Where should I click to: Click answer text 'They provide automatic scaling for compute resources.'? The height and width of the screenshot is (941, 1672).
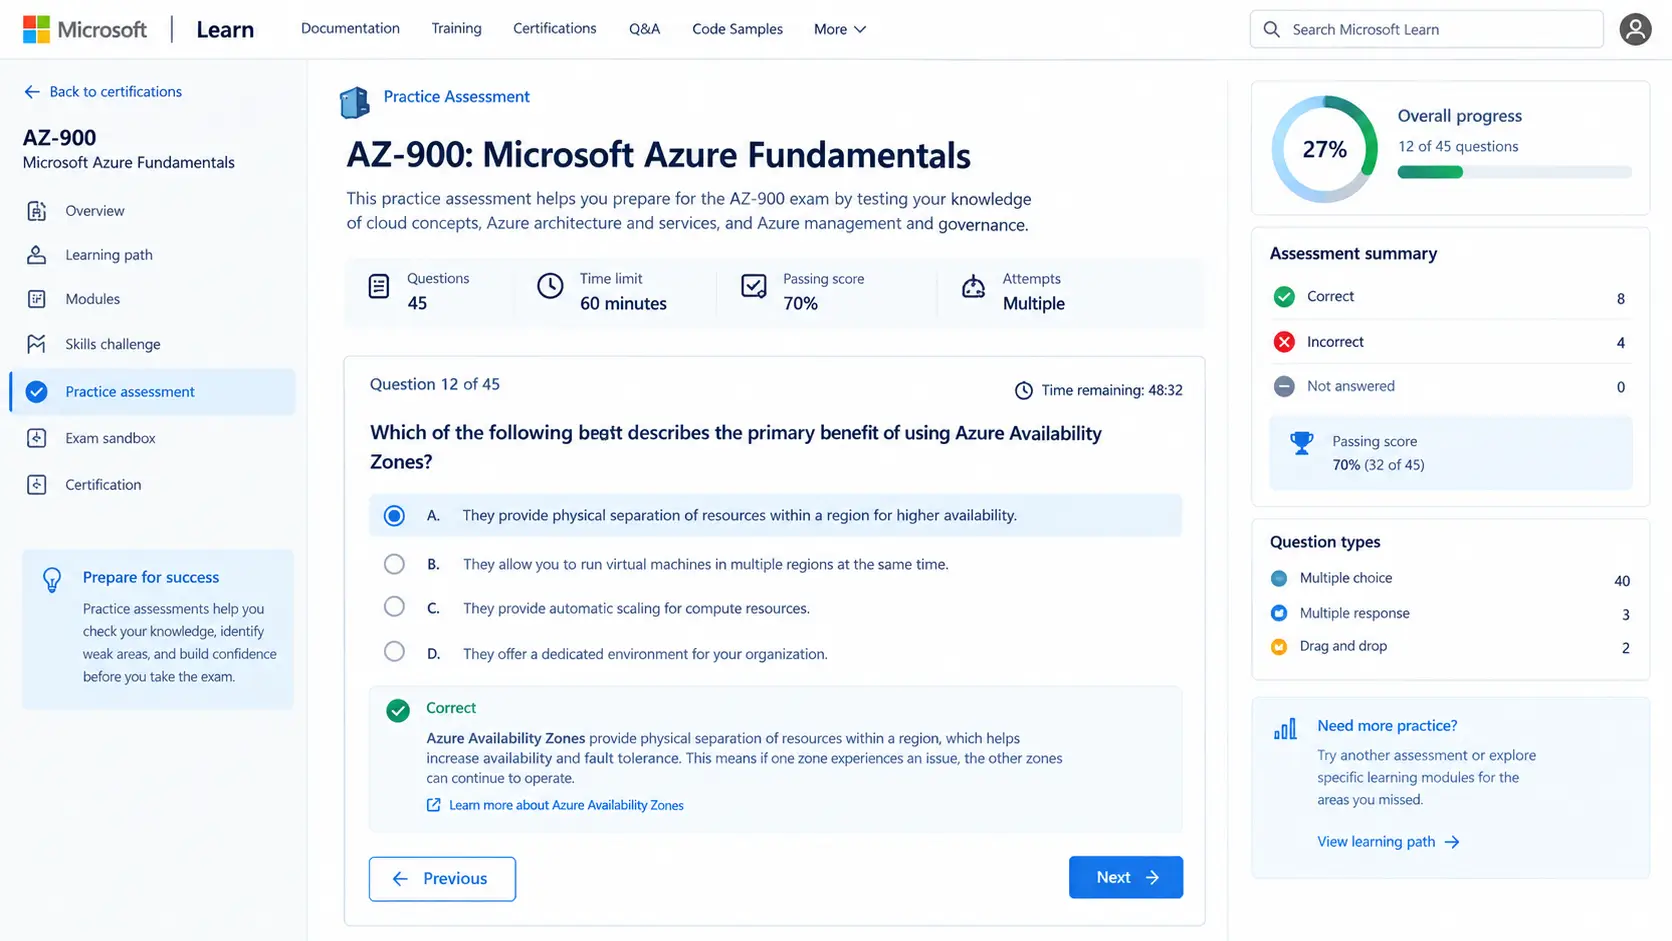pos(636,609)
